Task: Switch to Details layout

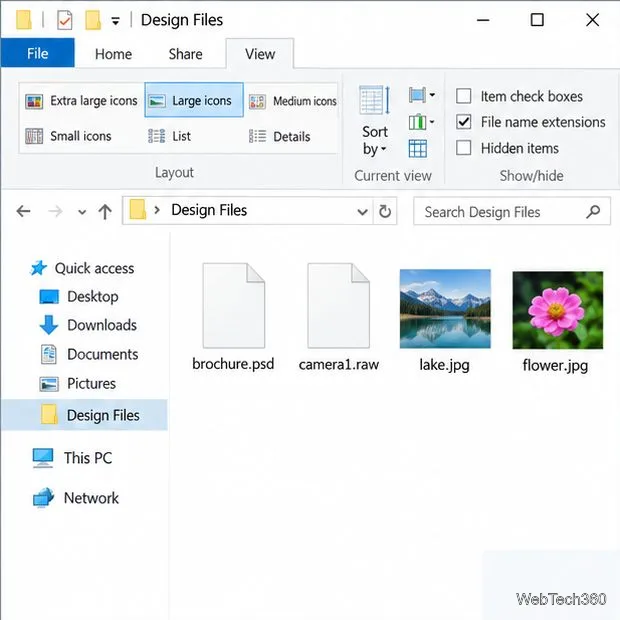Action: click(279, 137)
